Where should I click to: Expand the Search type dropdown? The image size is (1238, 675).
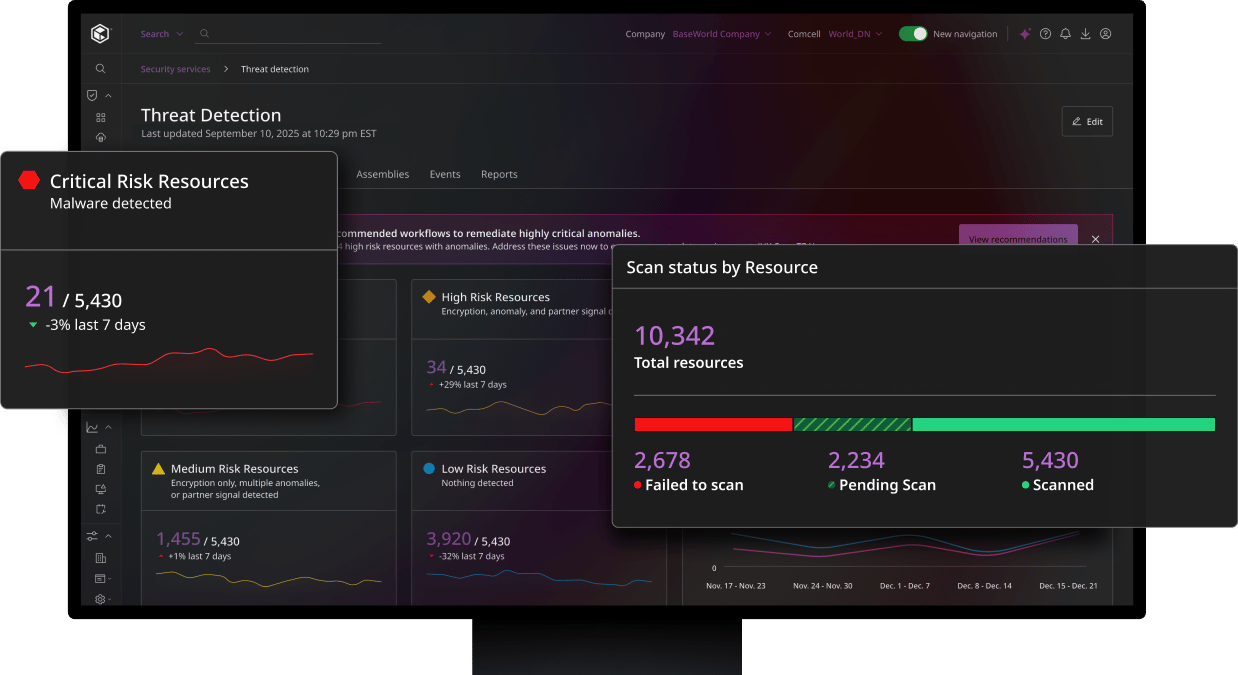[x=161, y=34]
